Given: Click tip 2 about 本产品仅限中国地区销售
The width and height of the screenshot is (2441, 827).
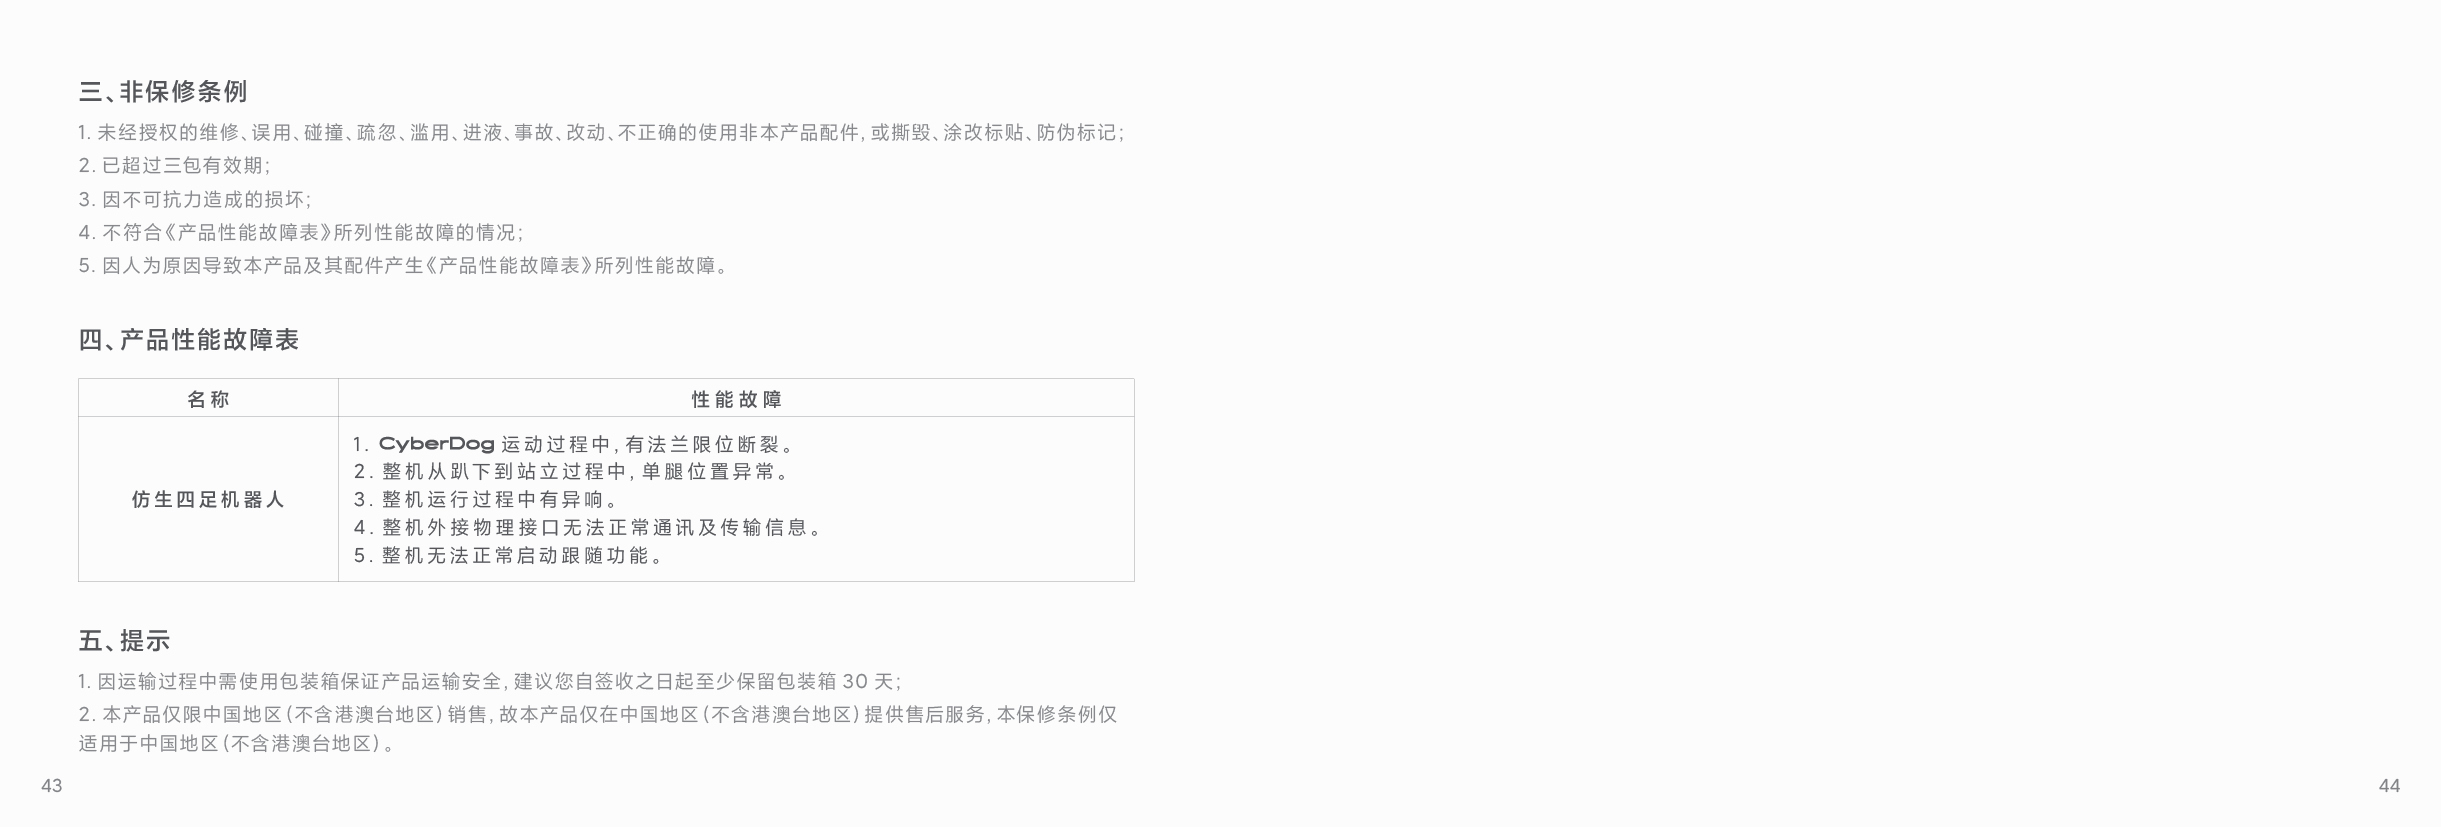Looking at the screenshot, I should (x=597, y=715).
